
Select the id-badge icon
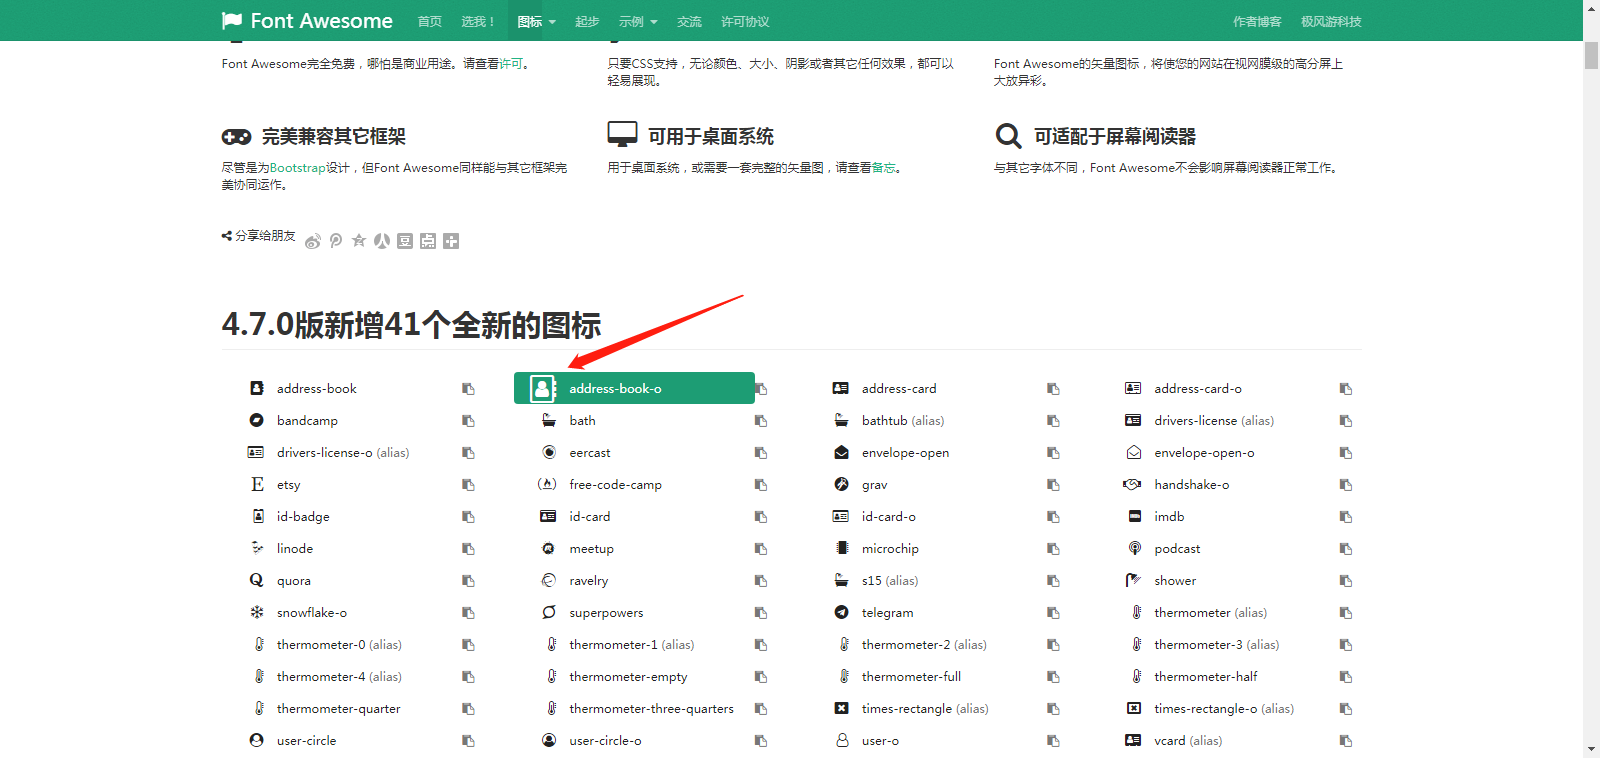tap(258, 516)
